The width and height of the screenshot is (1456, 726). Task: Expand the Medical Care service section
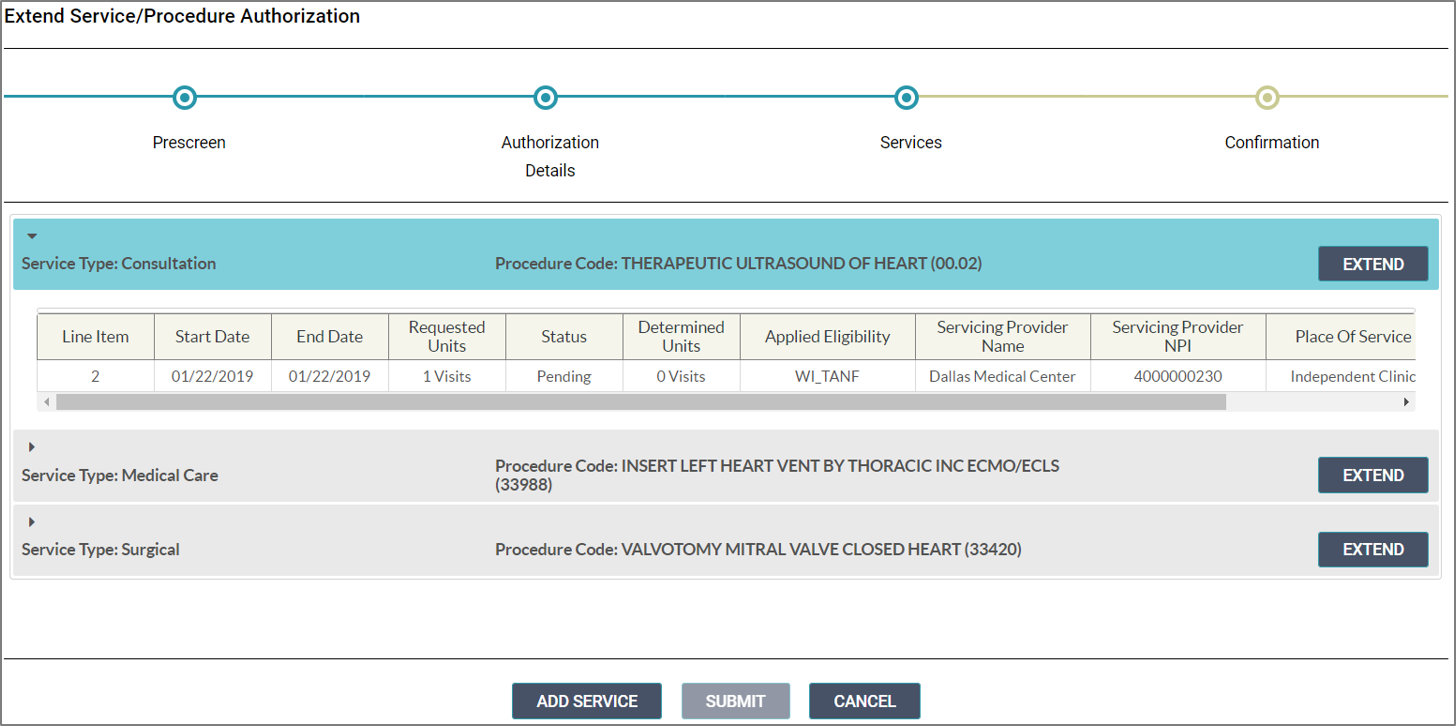click(x=32, y=447)
